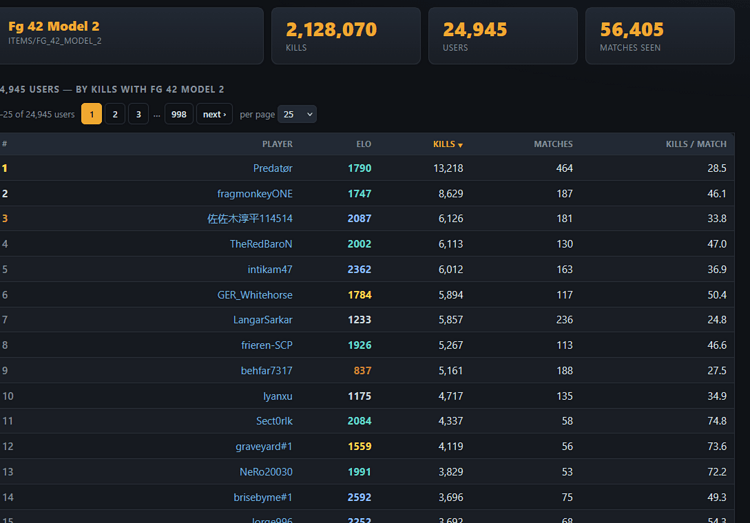Select current page 1 button
Image resolution: width=750 pixels, height=523 pixels.
tap(91, 114)
